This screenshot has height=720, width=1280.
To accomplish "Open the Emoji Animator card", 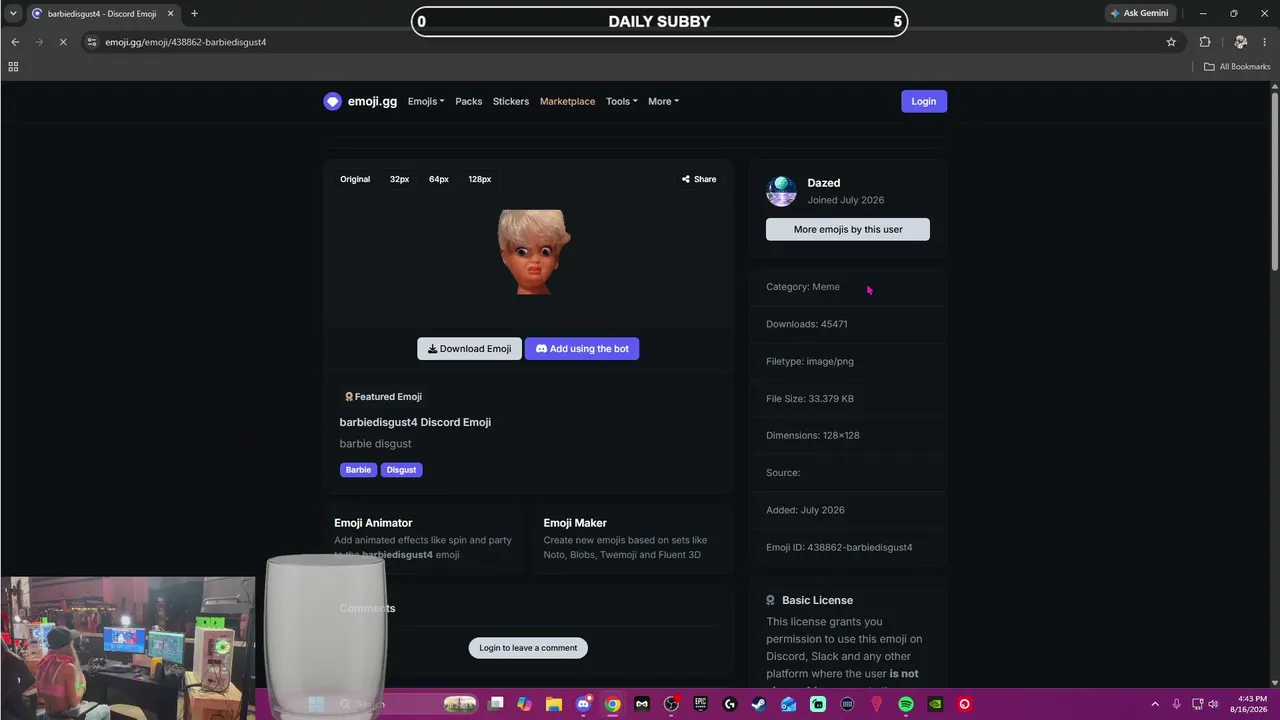I will pos(424,538).
